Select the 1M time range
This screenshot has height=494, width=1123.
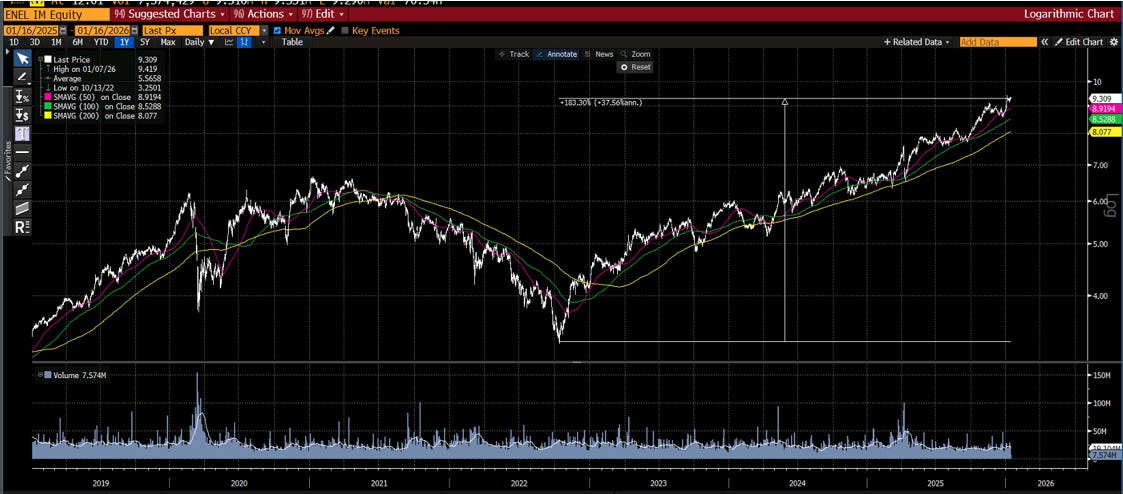56,42
